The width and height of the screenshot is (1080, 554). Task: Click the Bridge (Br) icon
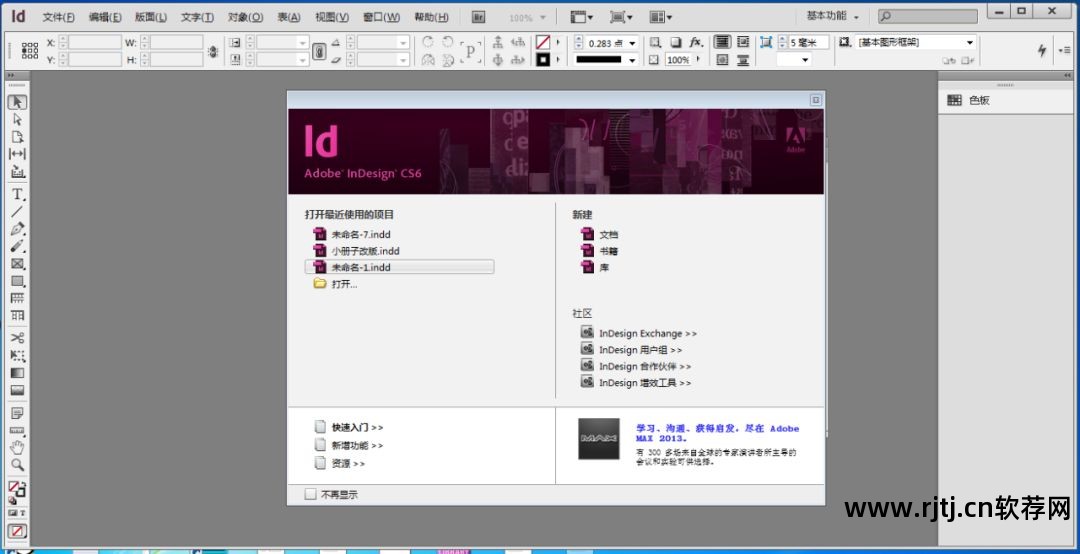[x=478, y=17]
